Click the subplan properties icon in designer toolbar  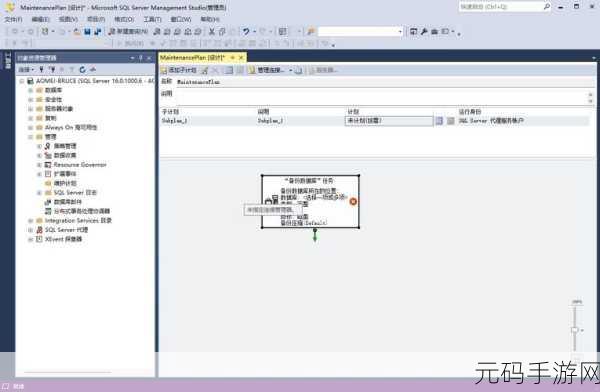tap(205, 70)
